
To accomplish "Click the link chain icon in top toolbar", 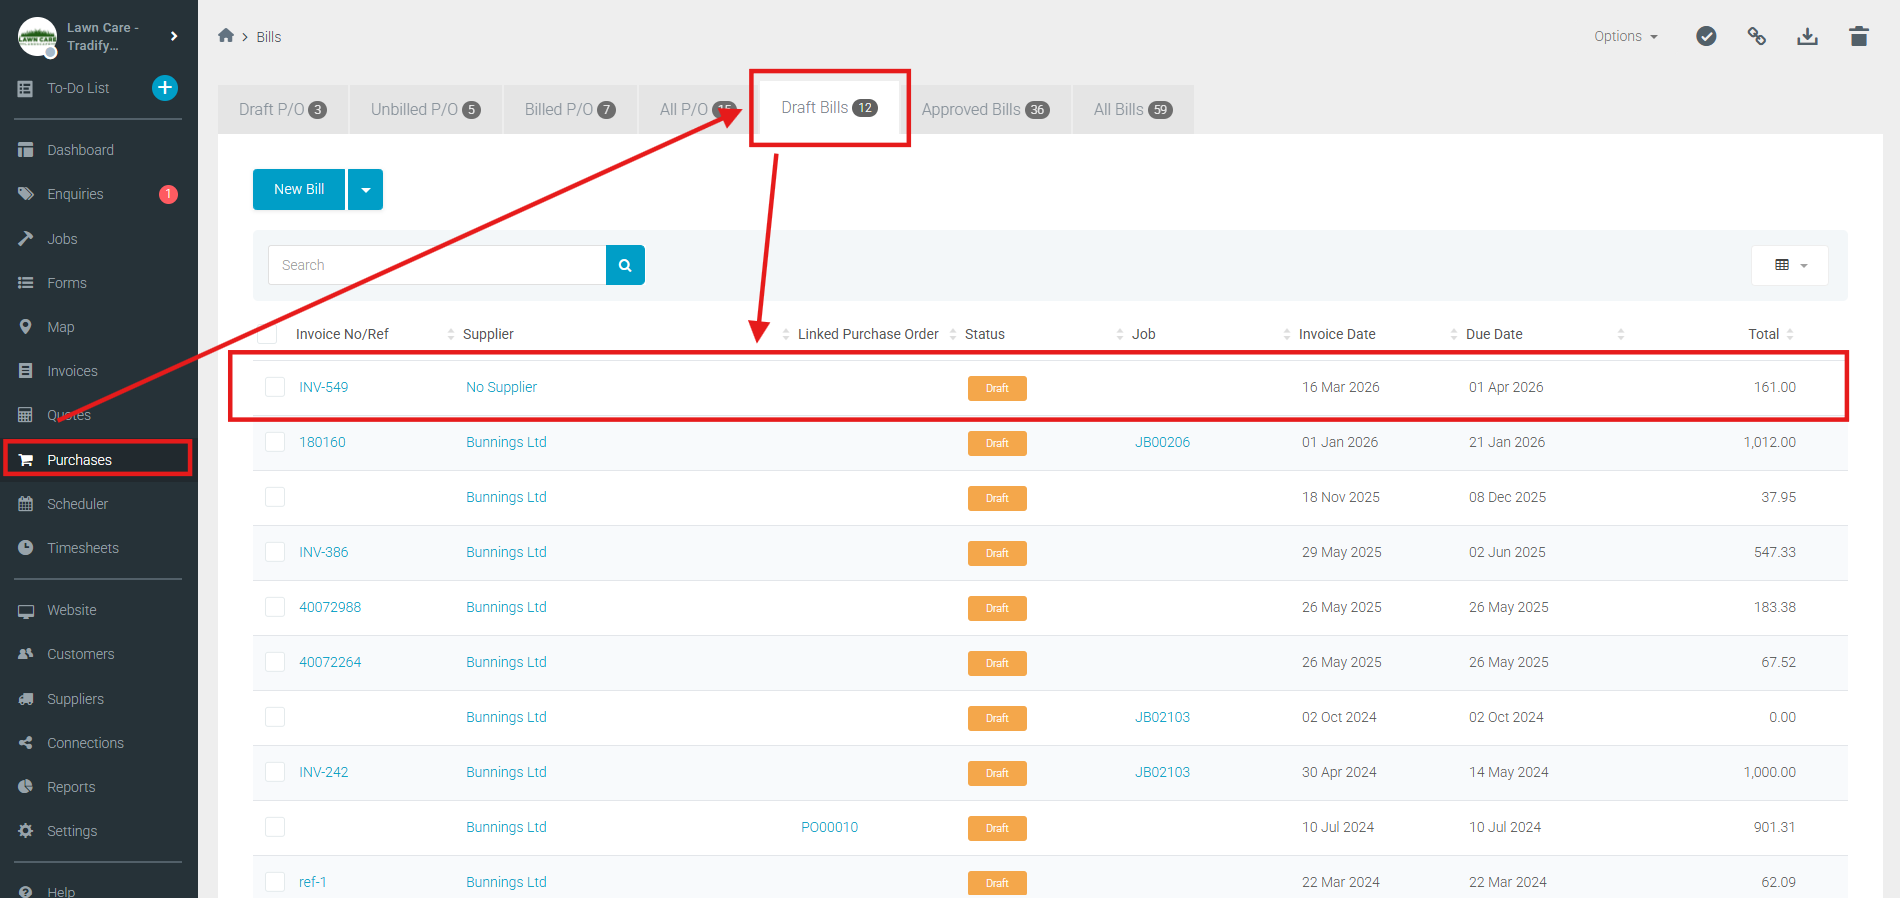I will pos(1757,36).
